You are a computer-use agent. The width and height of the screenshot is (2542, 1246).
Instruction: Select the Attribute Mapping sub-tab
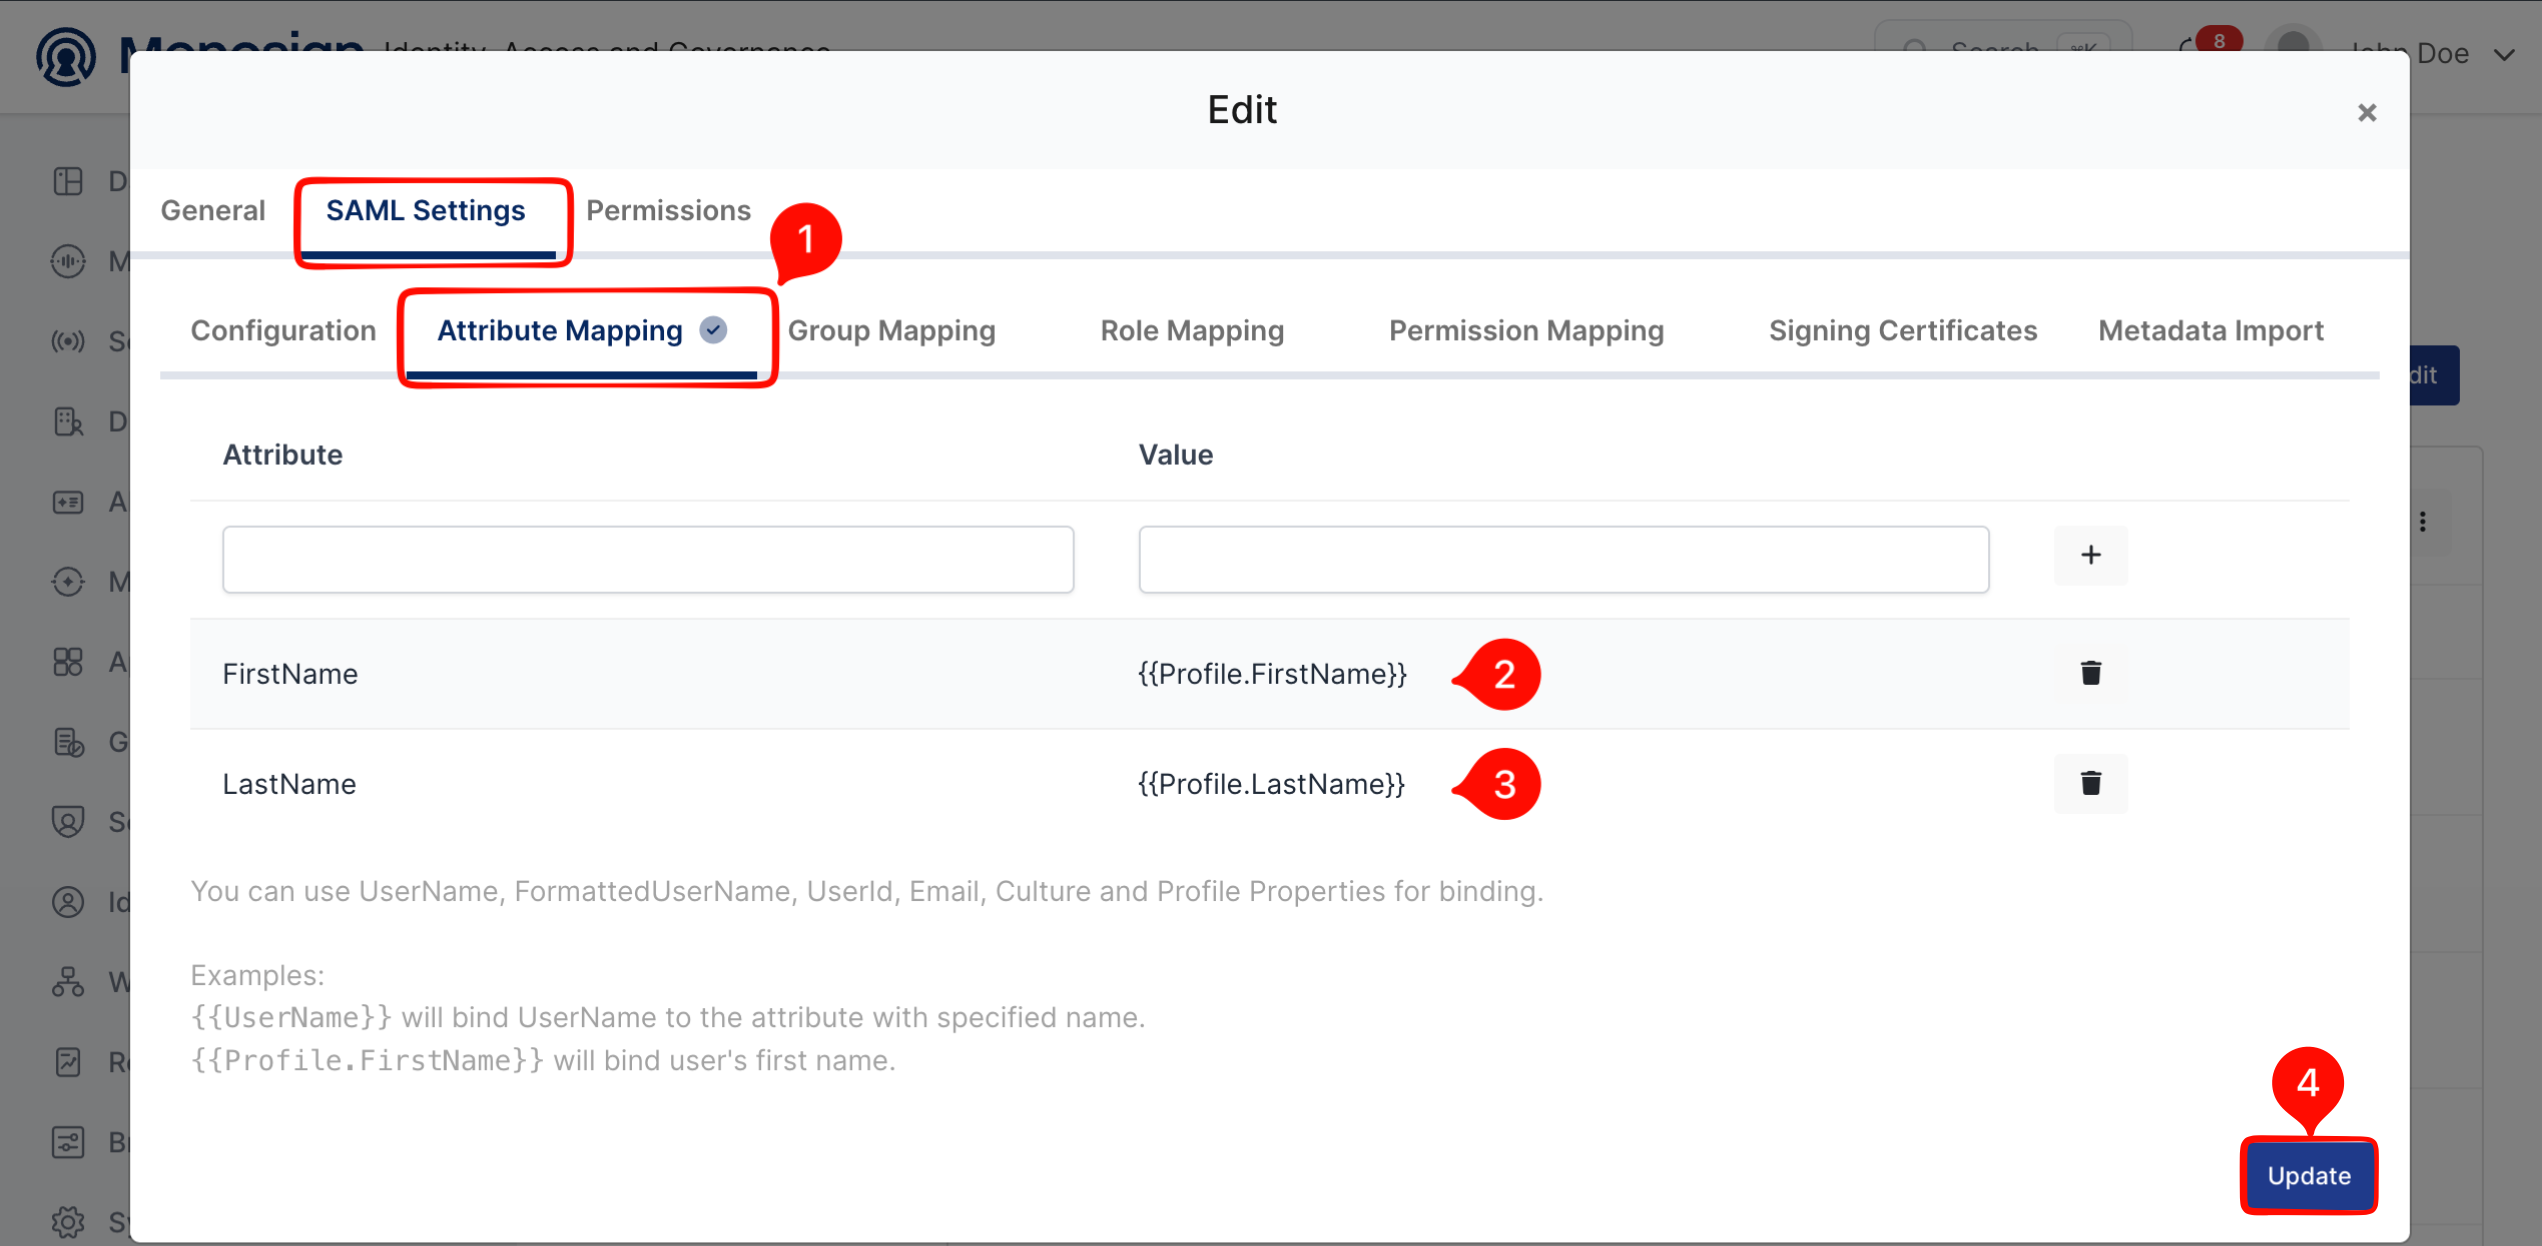pos(581,331)
